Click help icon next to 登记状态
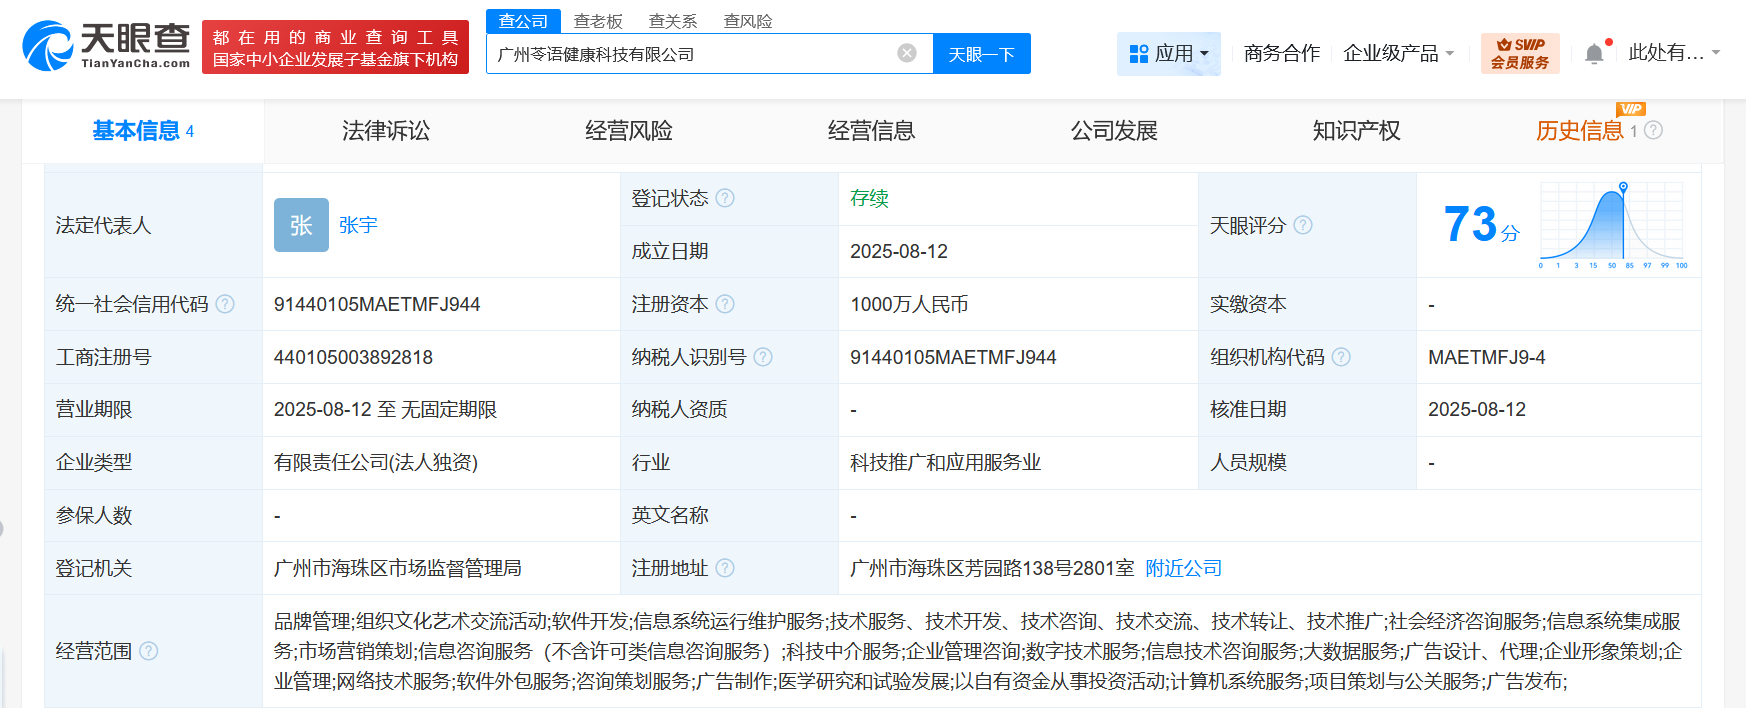Viewport: 1746px width, 708px height. coord(725,198)
